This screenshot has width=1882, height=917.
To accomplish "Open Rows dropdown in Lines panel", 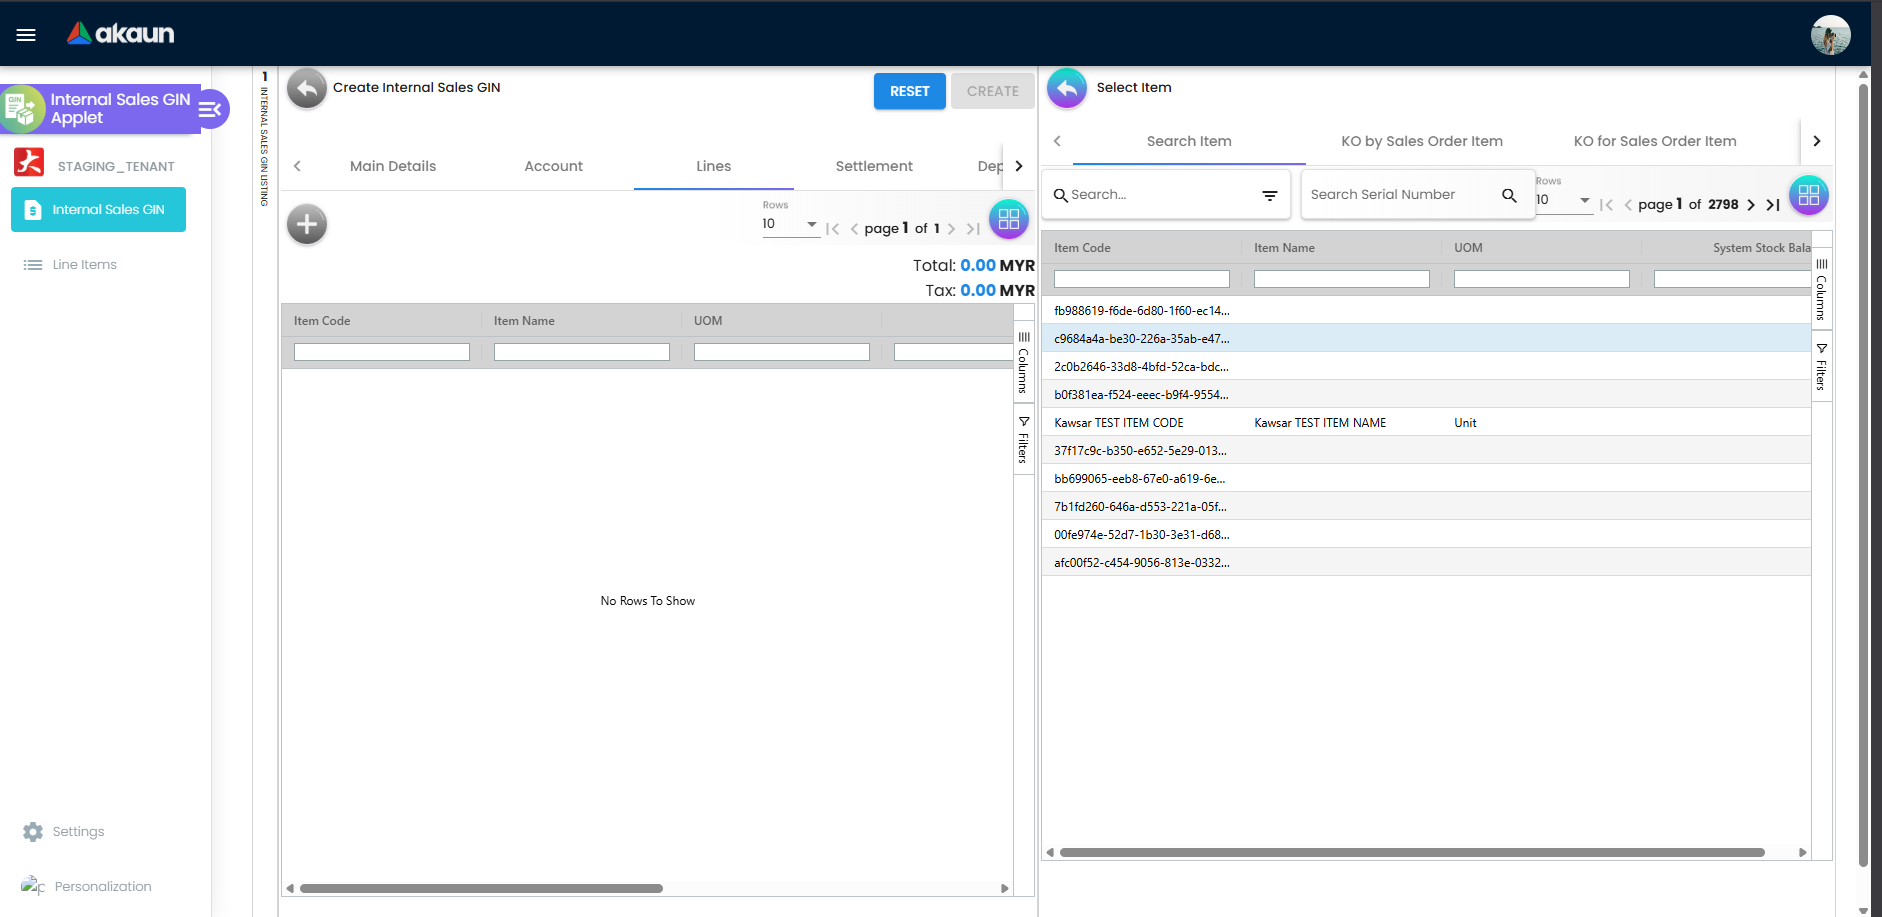I will [790, 224].
